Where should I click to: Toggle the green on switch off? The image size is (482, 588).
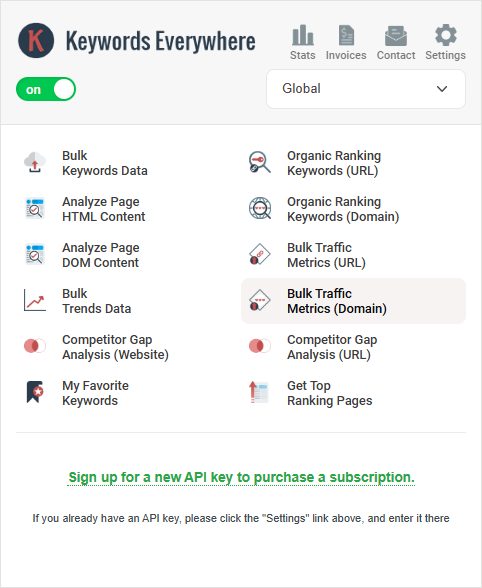click(x=46, y=89)
